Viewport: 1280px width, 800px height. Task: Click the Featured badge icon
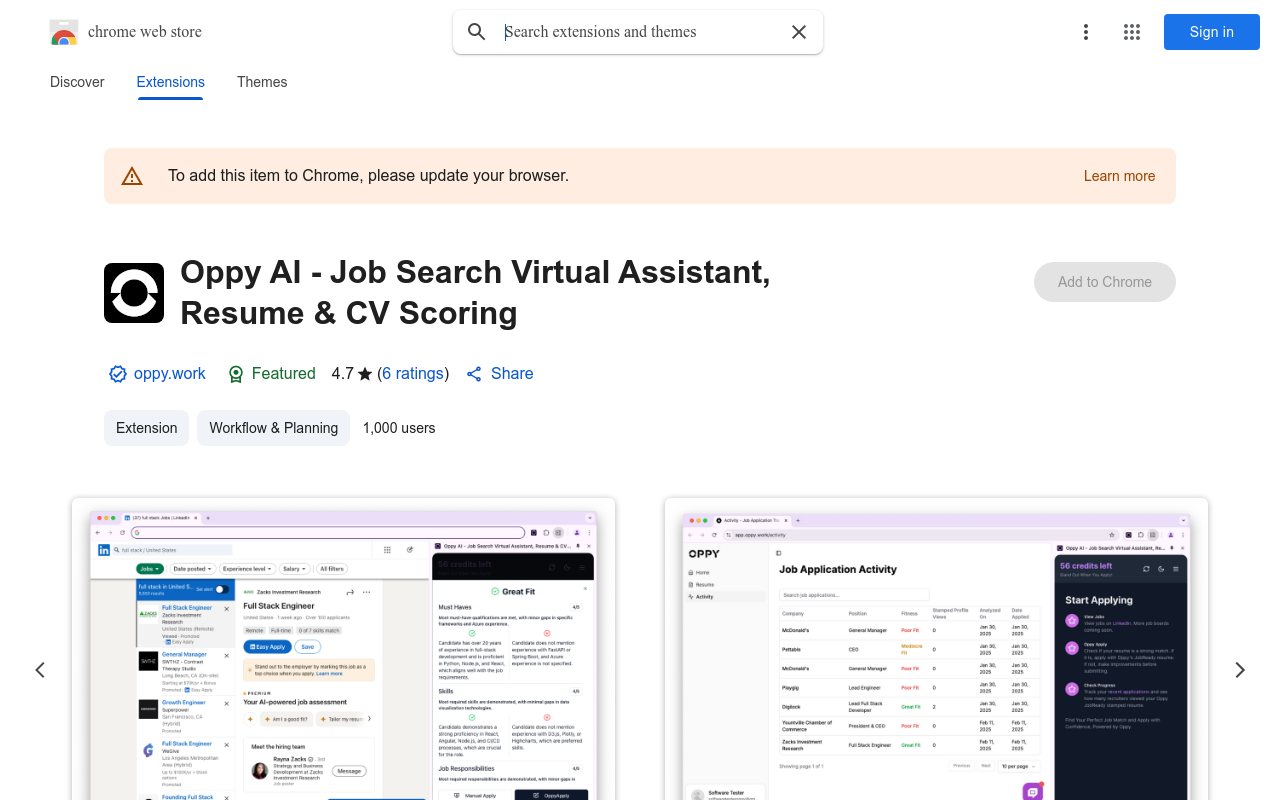pos(236,374)
